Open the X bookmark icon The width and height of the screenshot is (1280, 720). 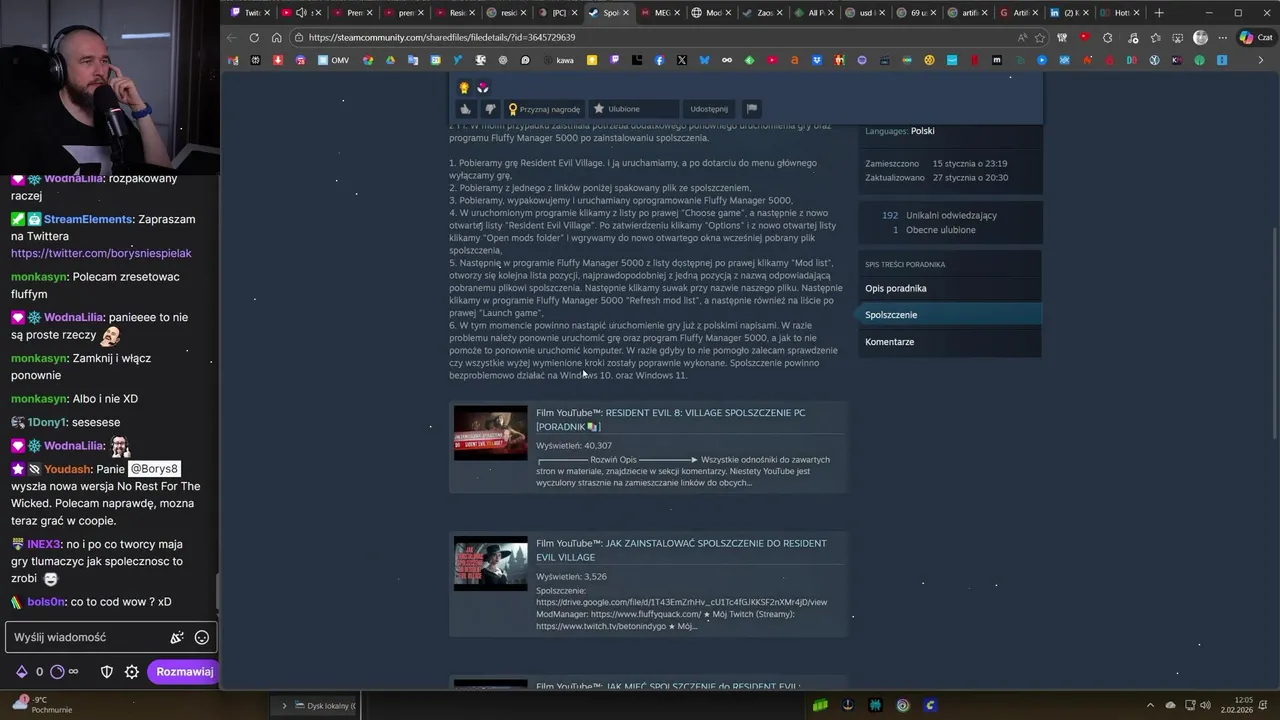[x=682, y=60]
